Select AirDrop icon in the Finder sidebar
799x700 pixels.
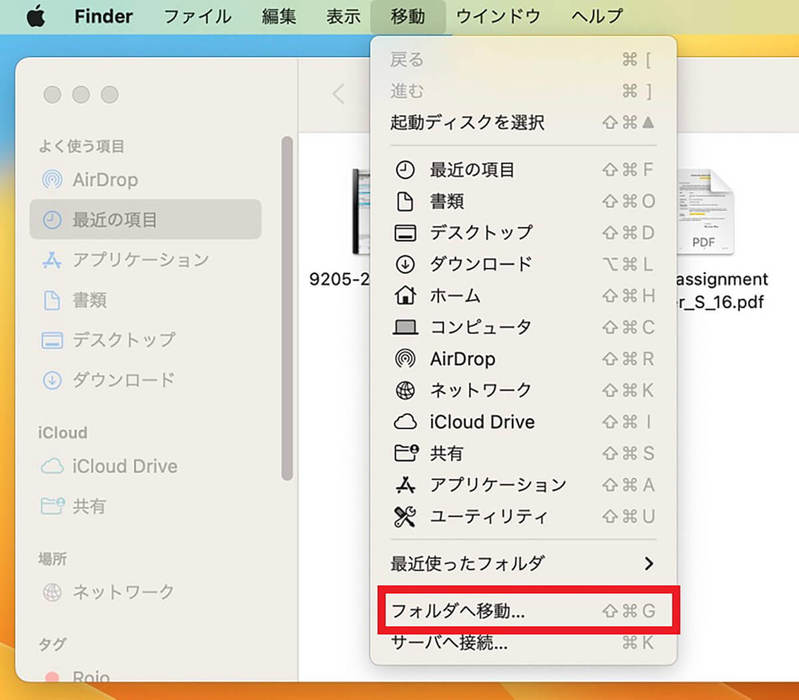coord(52,179)
